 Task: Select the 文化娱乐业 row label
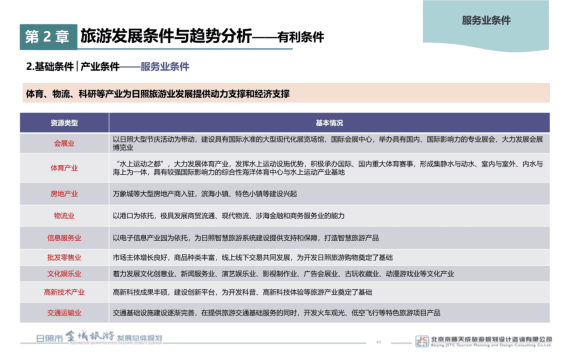click(x=64, y=274)
